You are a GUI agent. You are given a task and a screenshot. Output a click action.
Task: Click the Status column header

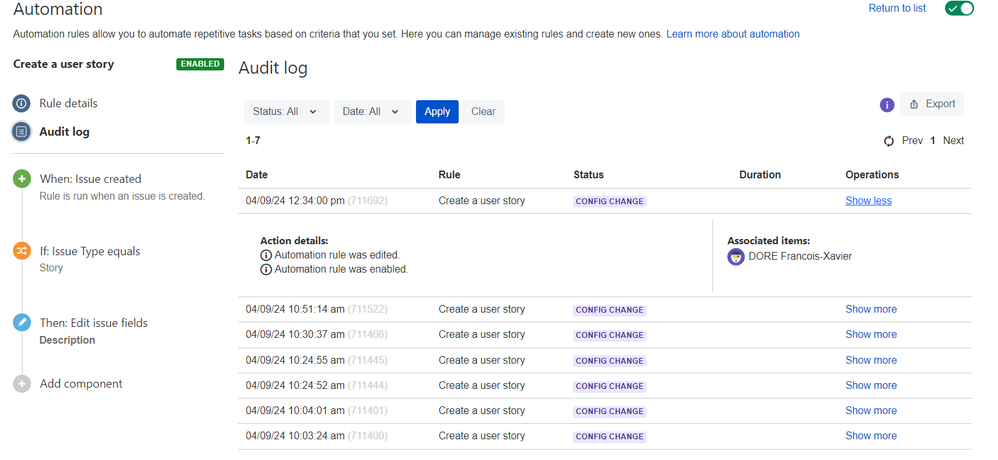588,174
